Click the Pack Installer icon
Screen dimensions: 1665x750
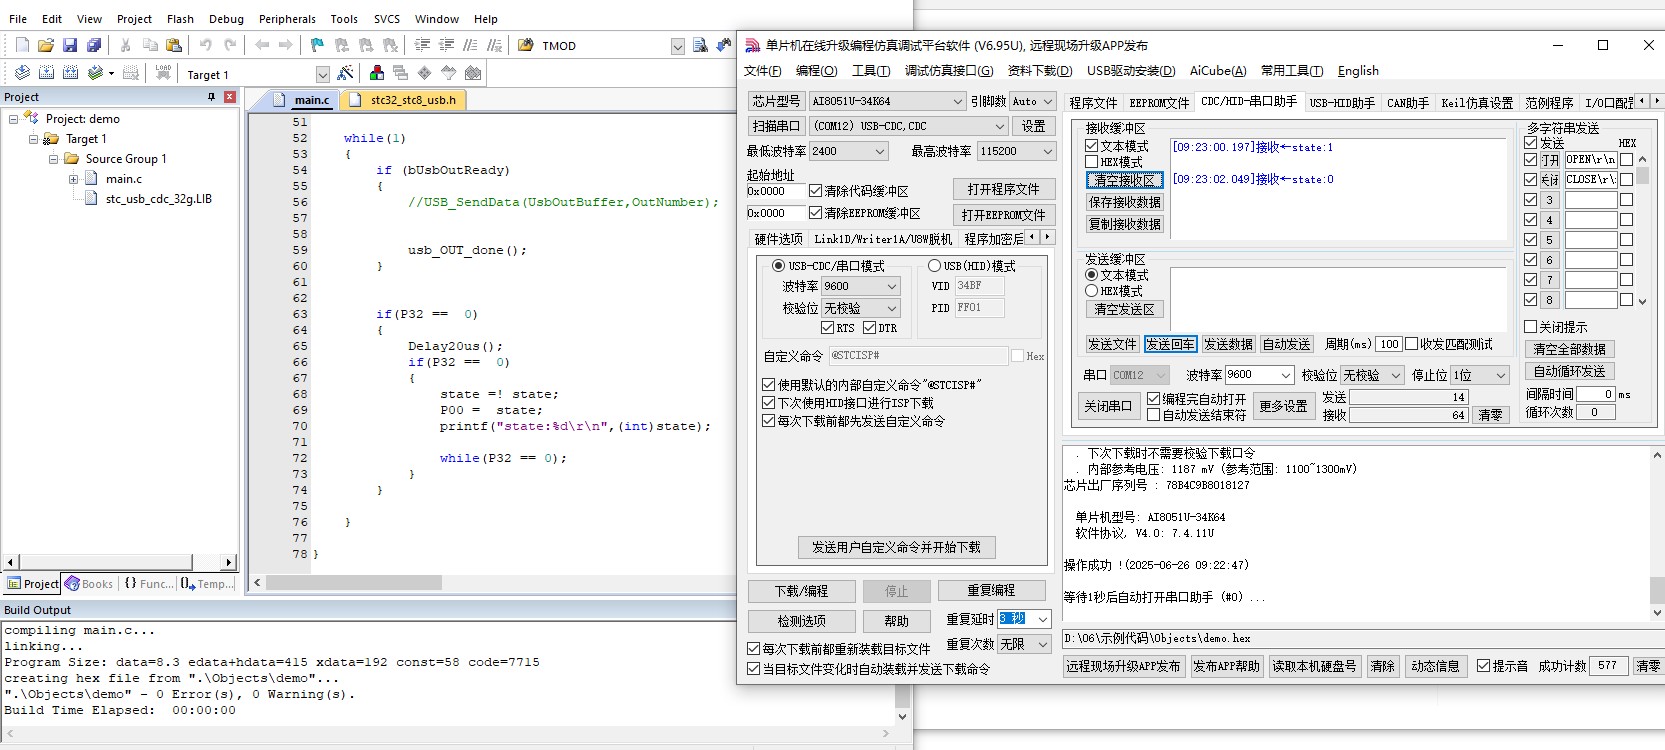pyautogui.click(x=473, y=73)
